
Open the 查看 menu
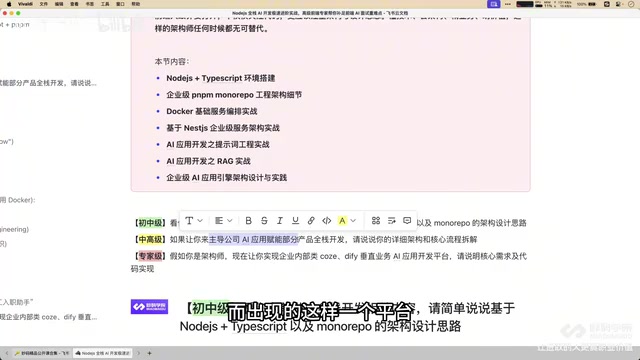(x=74, y=4)
